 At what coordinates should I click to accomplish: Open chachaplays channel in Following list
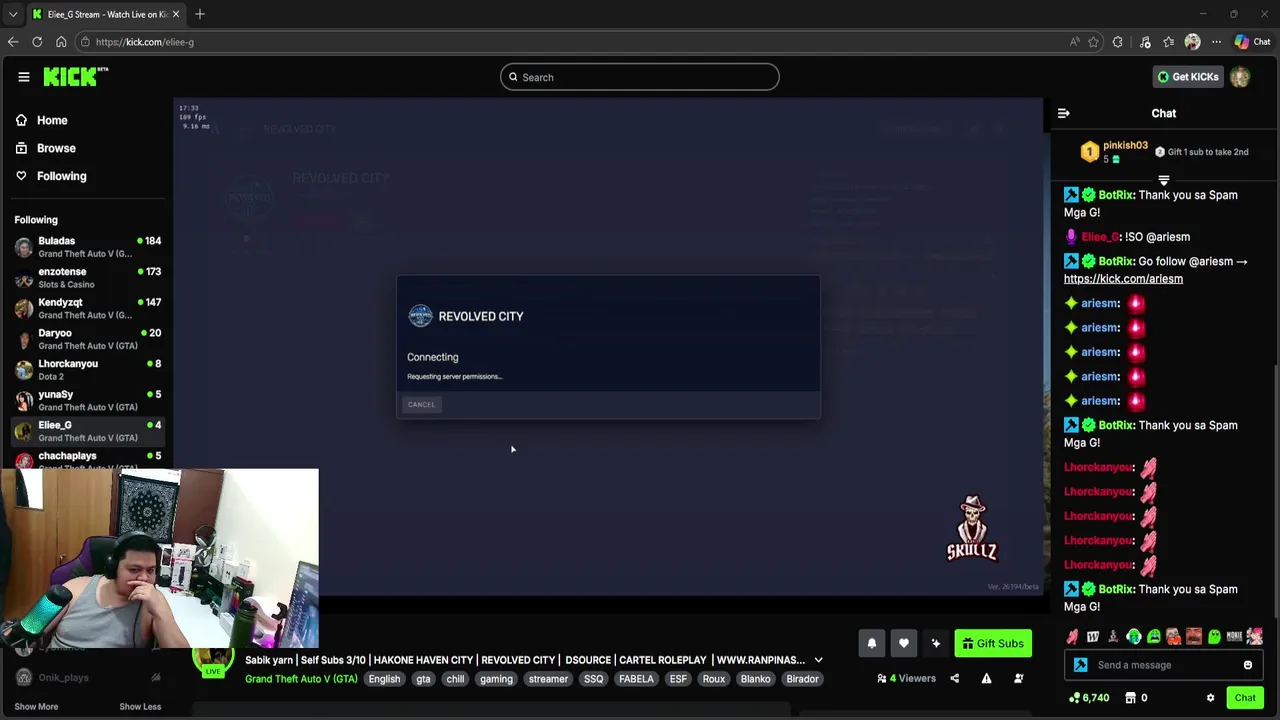pos(88,459)
